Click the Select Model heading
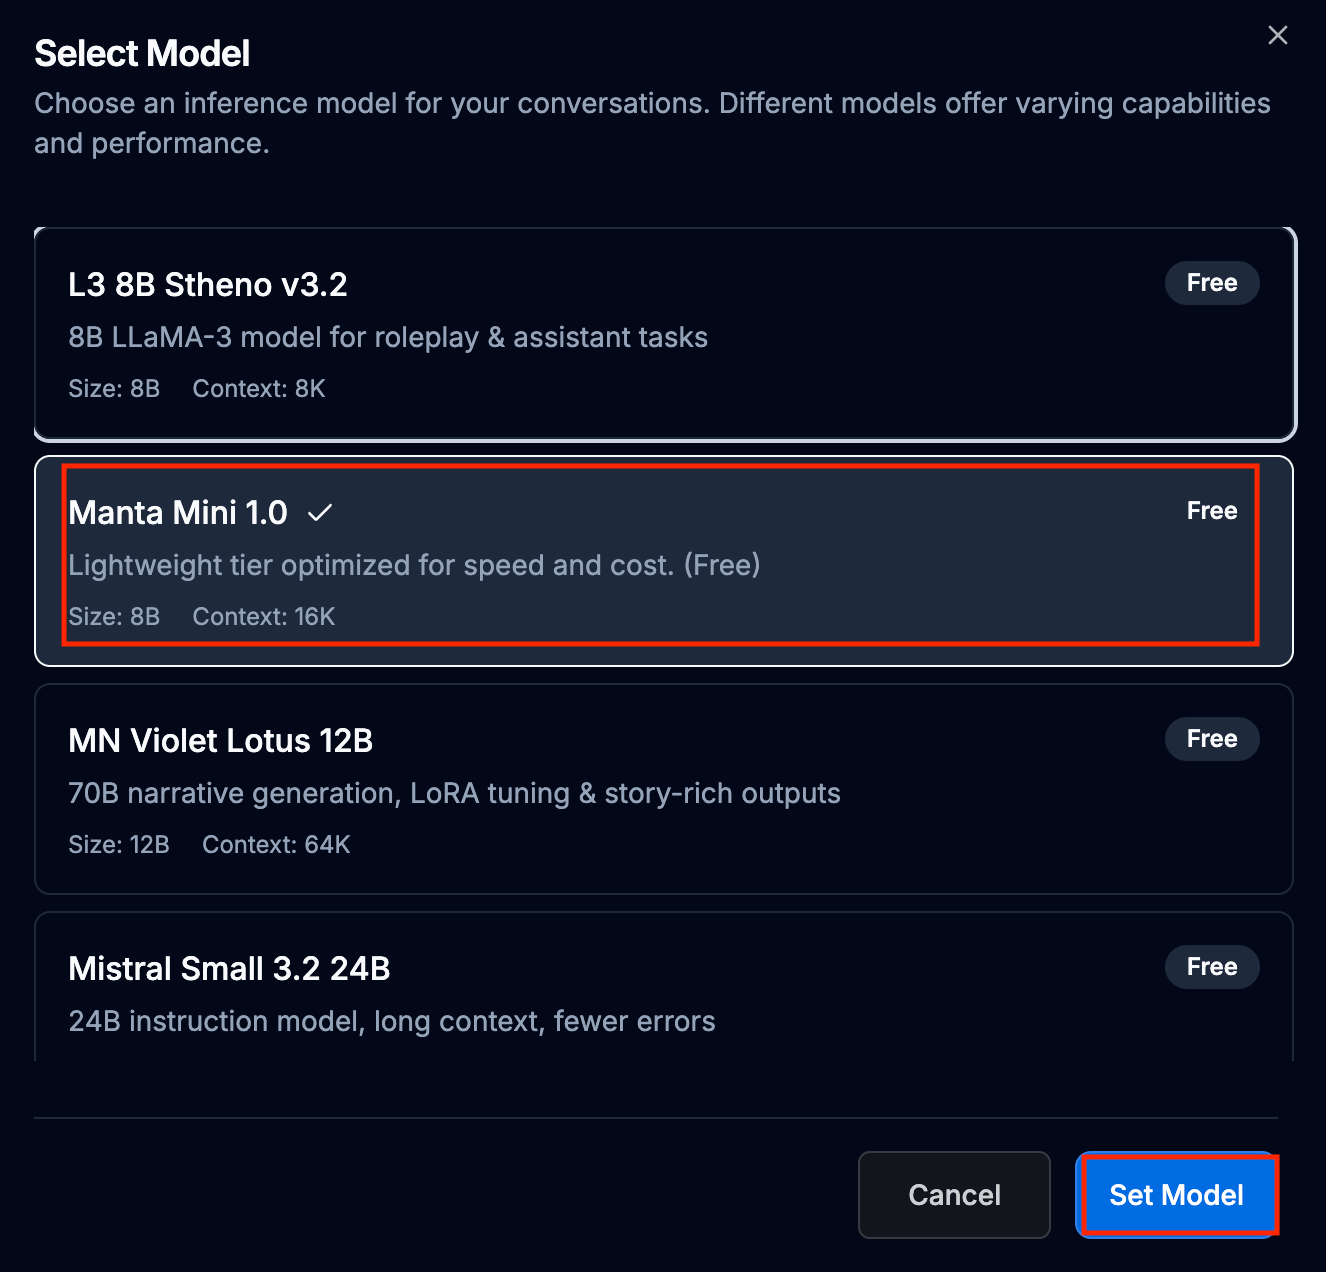The image size is (1326, 1272). click(142, 53)
